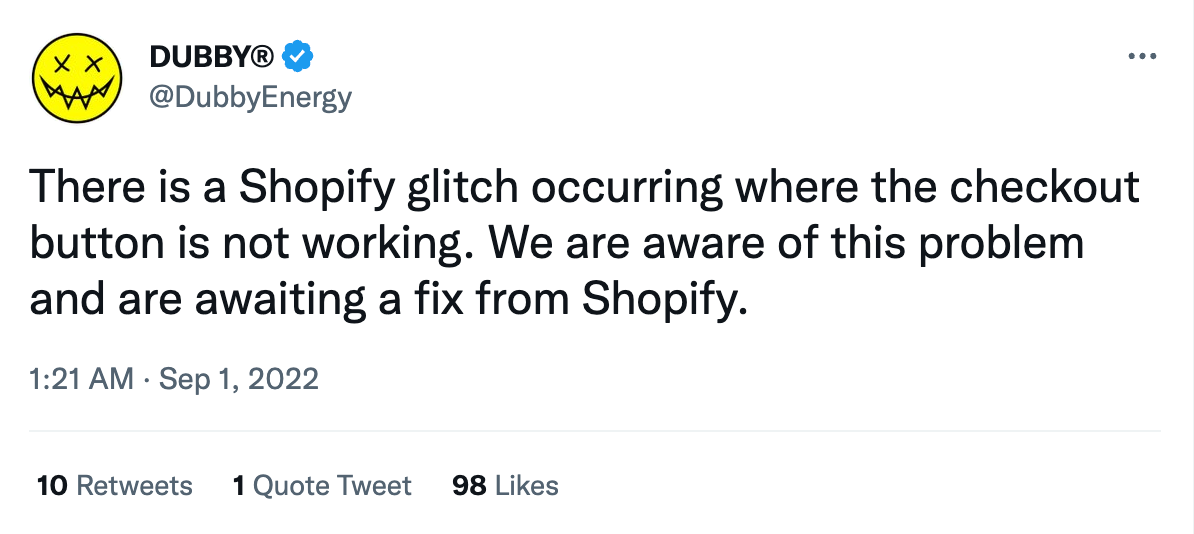Screen dimensions: 1194x534
Task: Open the yellow smiley DUBBY profile avatar
Action: pos(77,77)
